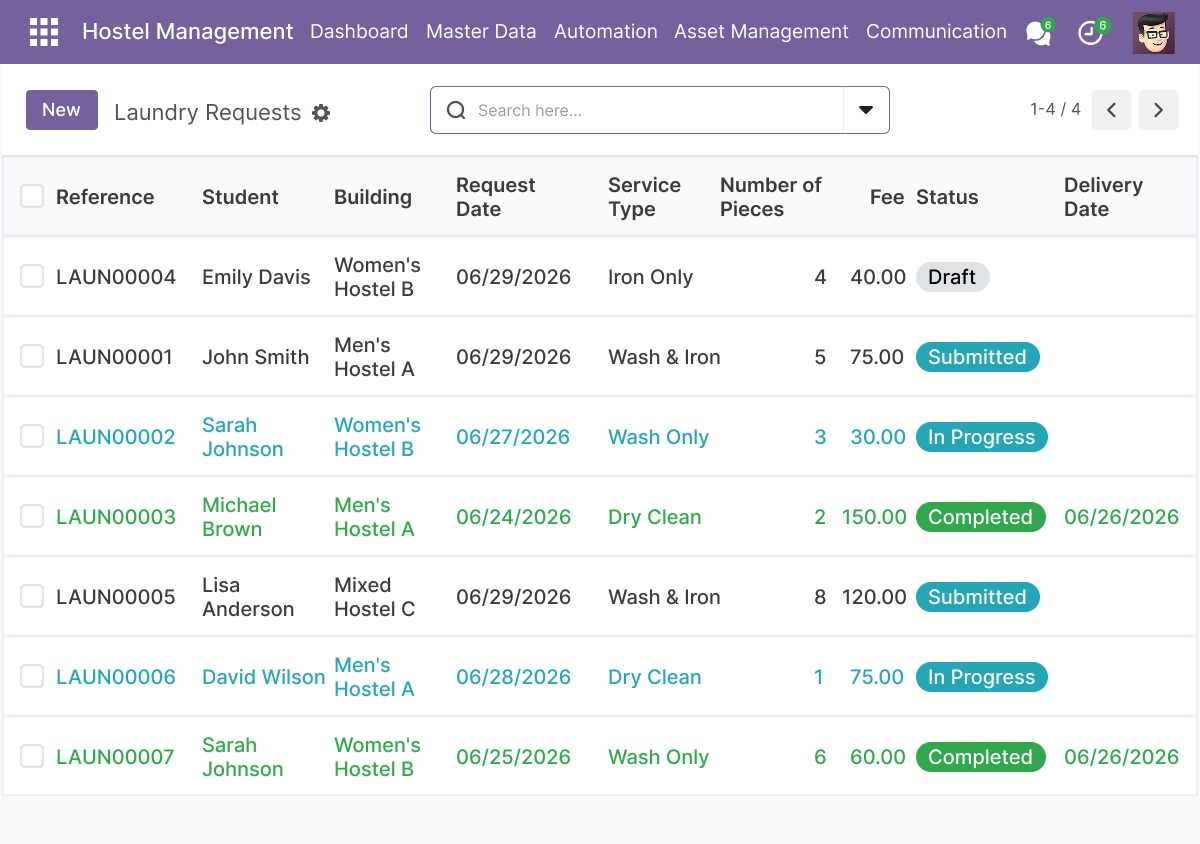Click request date 06/28/2026
The width and height of the screenshot is (1200, 844).
pyautogui.click(x=513, y=677)
